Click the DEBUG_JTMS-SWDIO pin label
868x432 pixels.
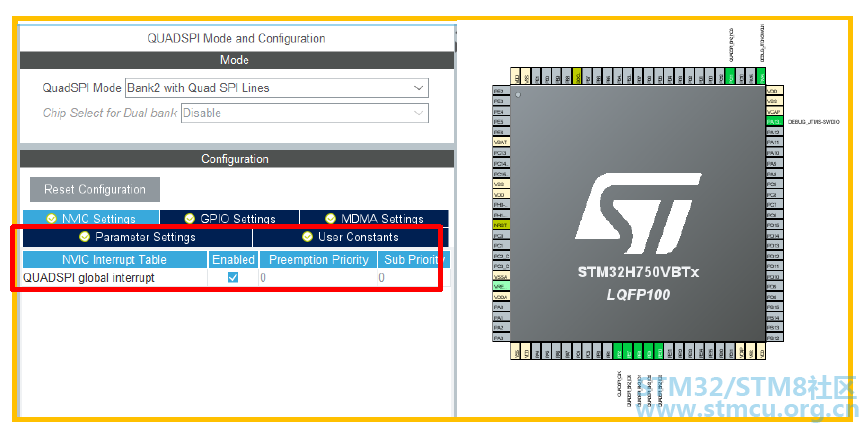[x=814, y=122]
